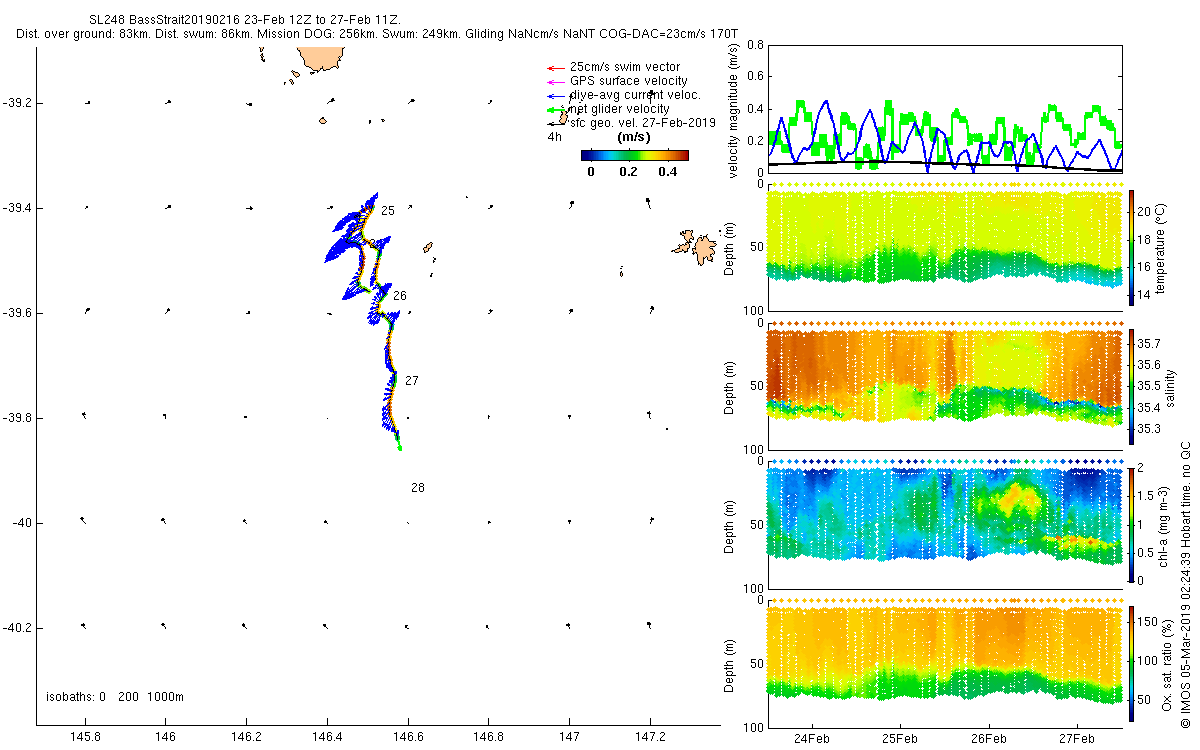
Task: Click the 35.3 salinity colorbar tick
Action: 1150,429
